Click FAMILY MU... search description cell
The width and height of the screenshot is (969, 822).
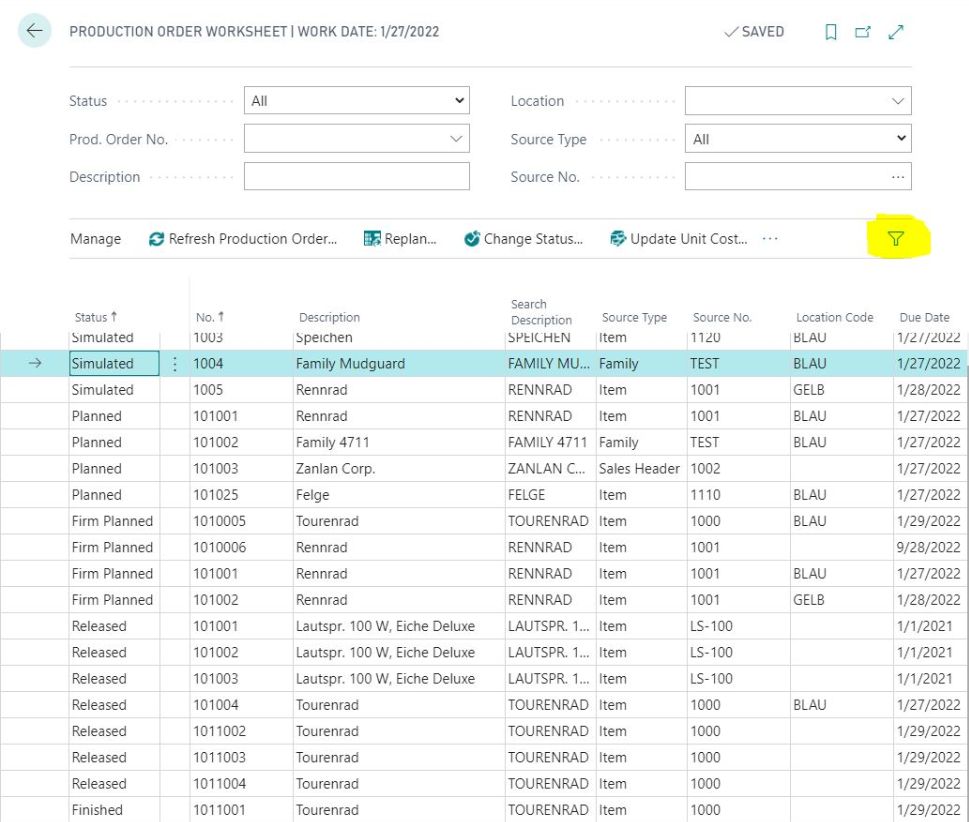[550, 363]
